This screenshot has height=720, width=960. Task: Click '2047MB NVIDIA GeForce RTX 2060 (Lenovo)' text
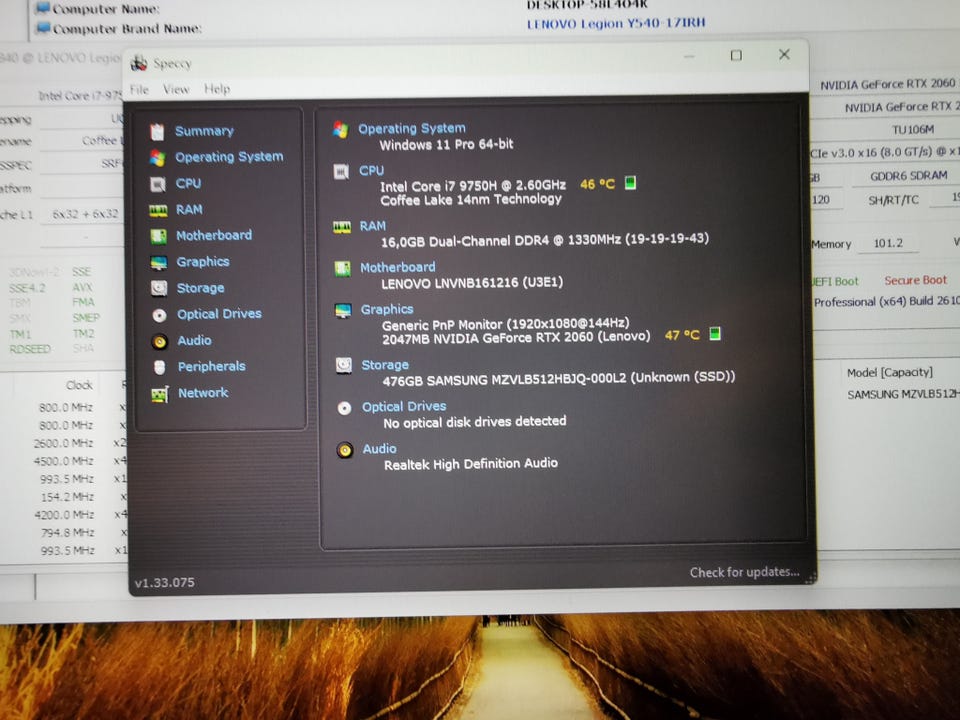[516, 337]
